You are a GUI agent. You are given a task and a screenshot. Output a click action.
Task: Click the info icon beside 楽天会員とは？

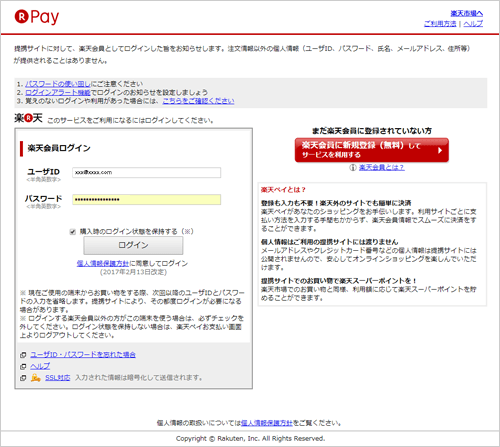353,167
